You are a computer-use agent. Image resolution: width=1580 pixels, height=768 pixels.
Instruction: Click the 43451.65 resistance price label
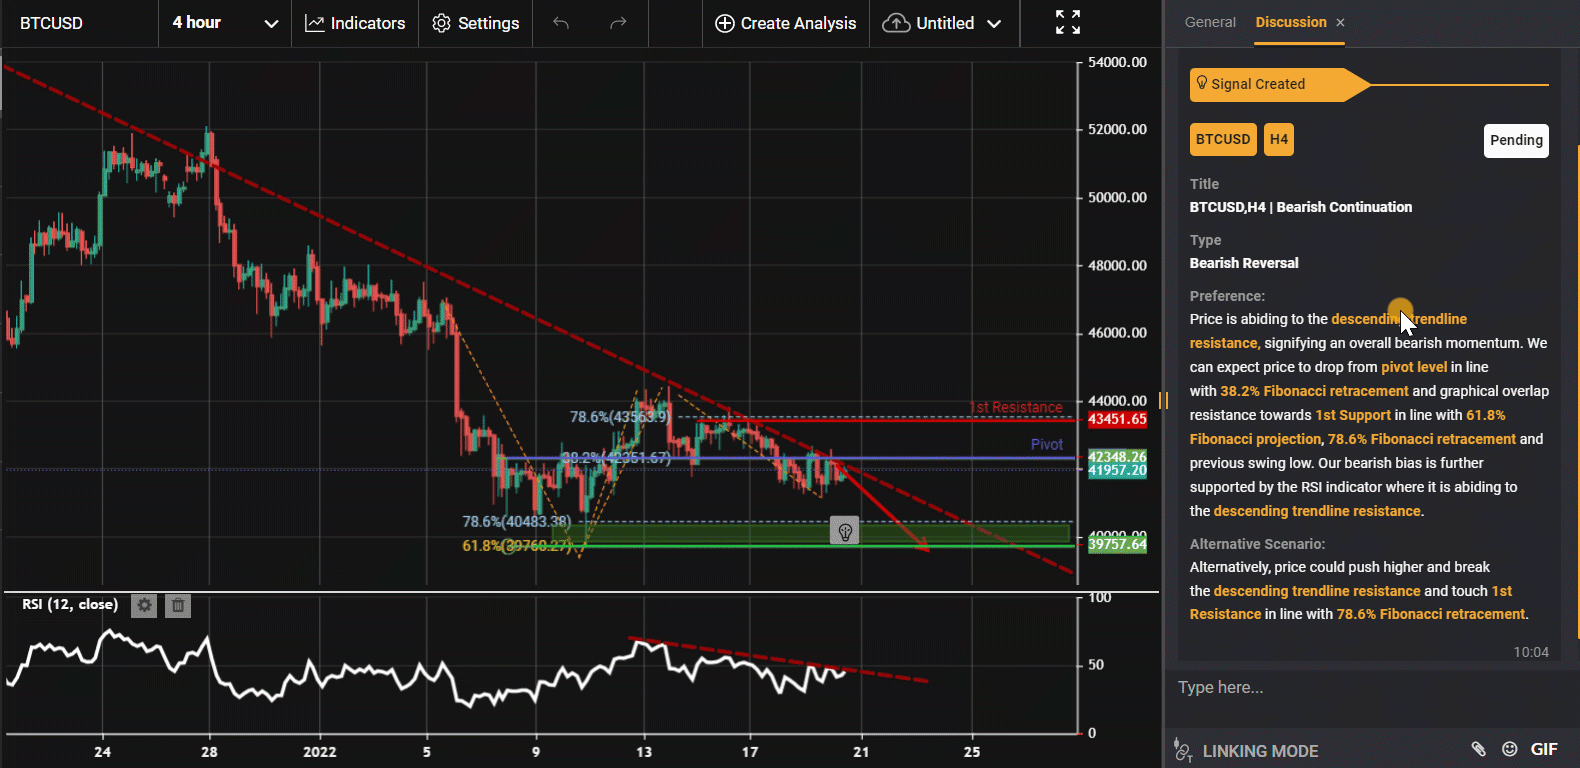(x=1117, y=420)
